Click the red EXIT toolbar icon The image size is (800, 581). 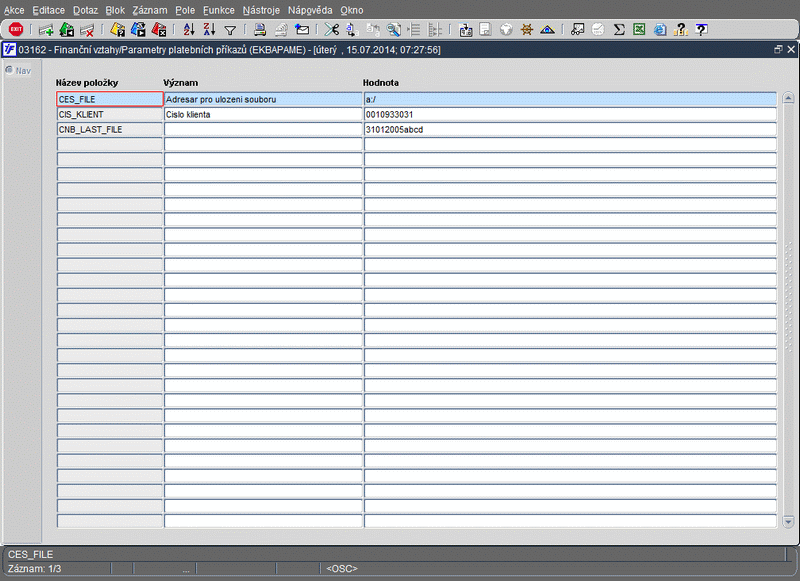pyautogui.click(x=16, y=30)
